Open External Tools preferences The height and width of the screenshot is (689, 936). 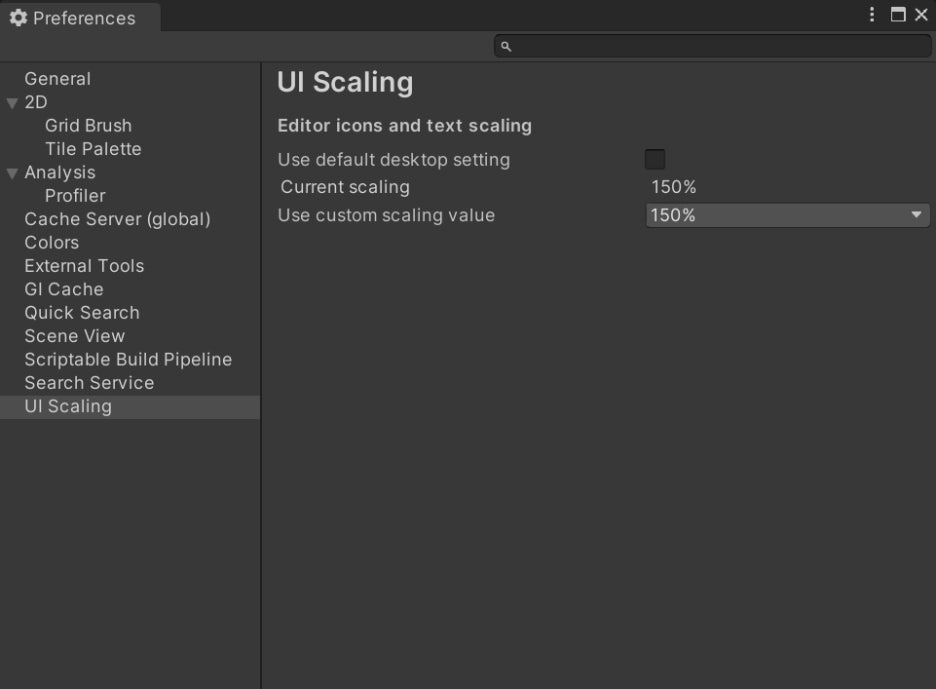tap(84, 266)
